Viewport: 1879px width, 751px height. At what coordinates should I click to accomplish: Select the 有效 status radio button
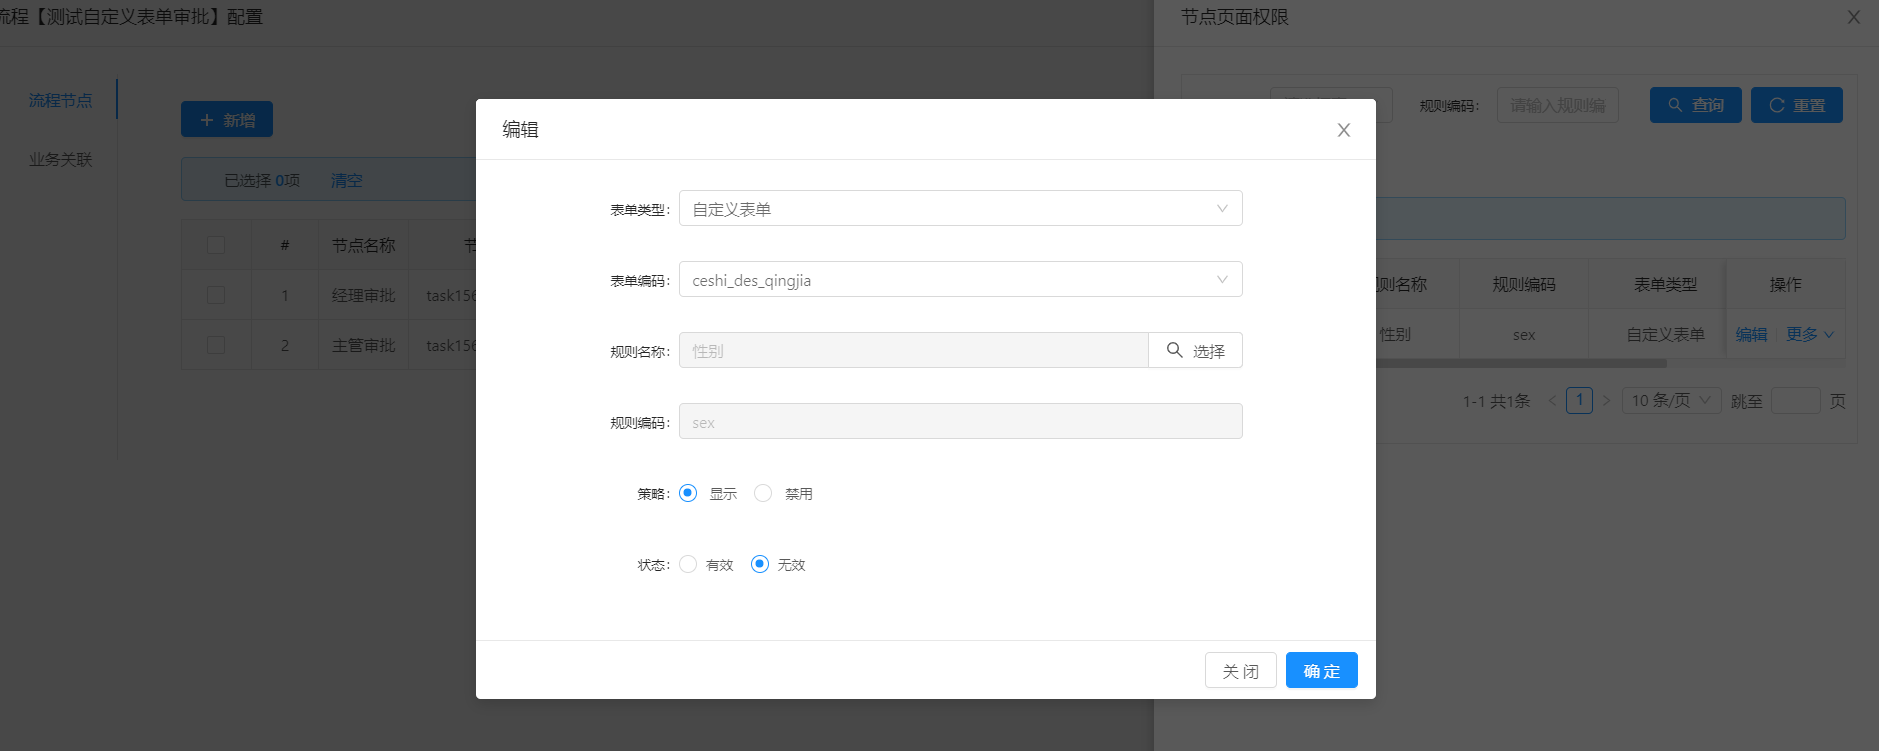tap(688, 564)
